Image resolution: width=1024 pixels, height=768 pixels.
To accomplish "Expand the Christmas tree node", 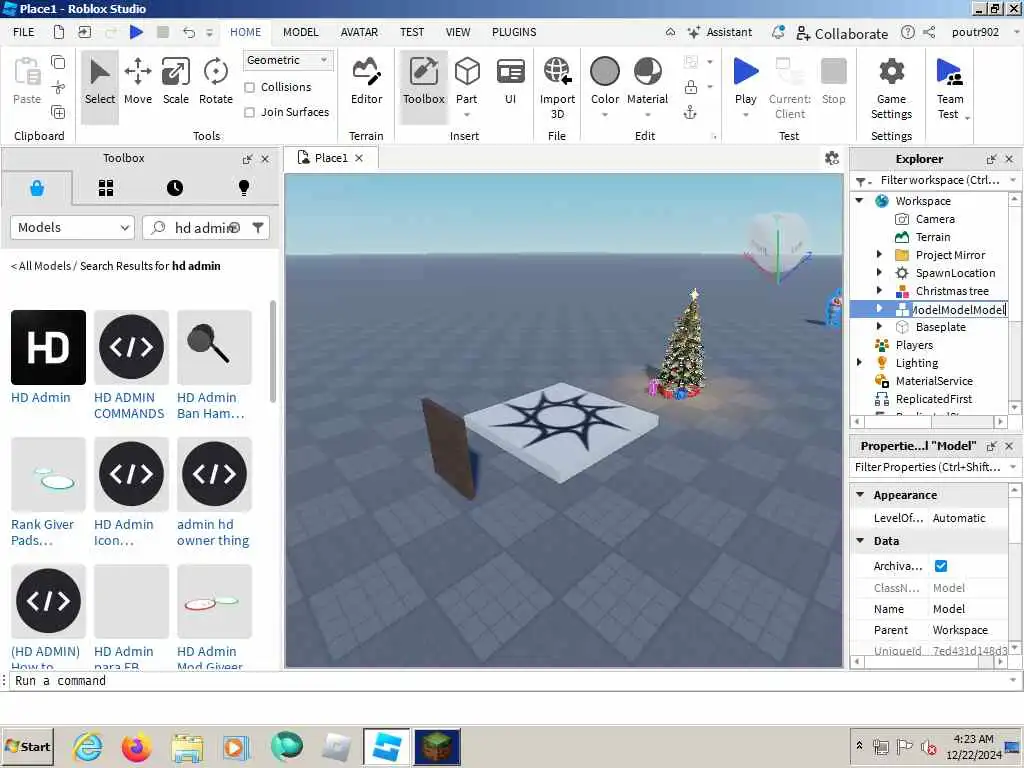I will point(879,291).
